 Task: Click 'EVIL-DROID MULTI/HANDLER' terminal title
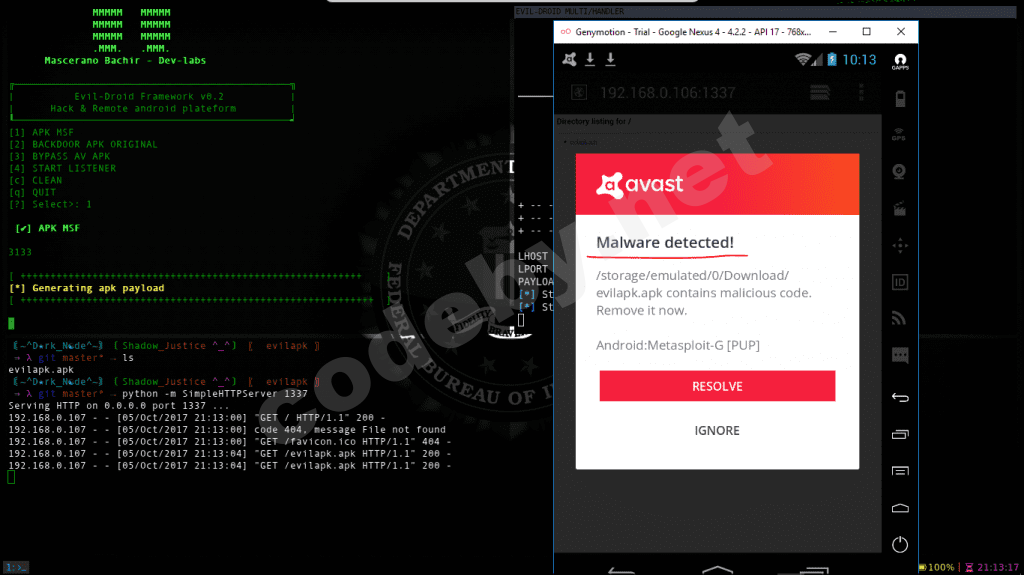click(x=569, y=11)
